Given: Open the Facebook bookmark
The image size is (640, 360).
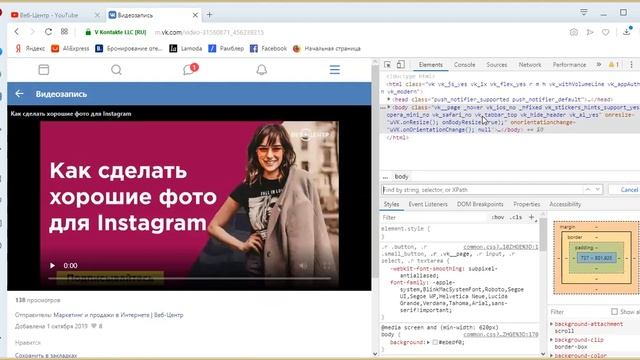Looking at the screenshot, I should (x=268, y=48).
